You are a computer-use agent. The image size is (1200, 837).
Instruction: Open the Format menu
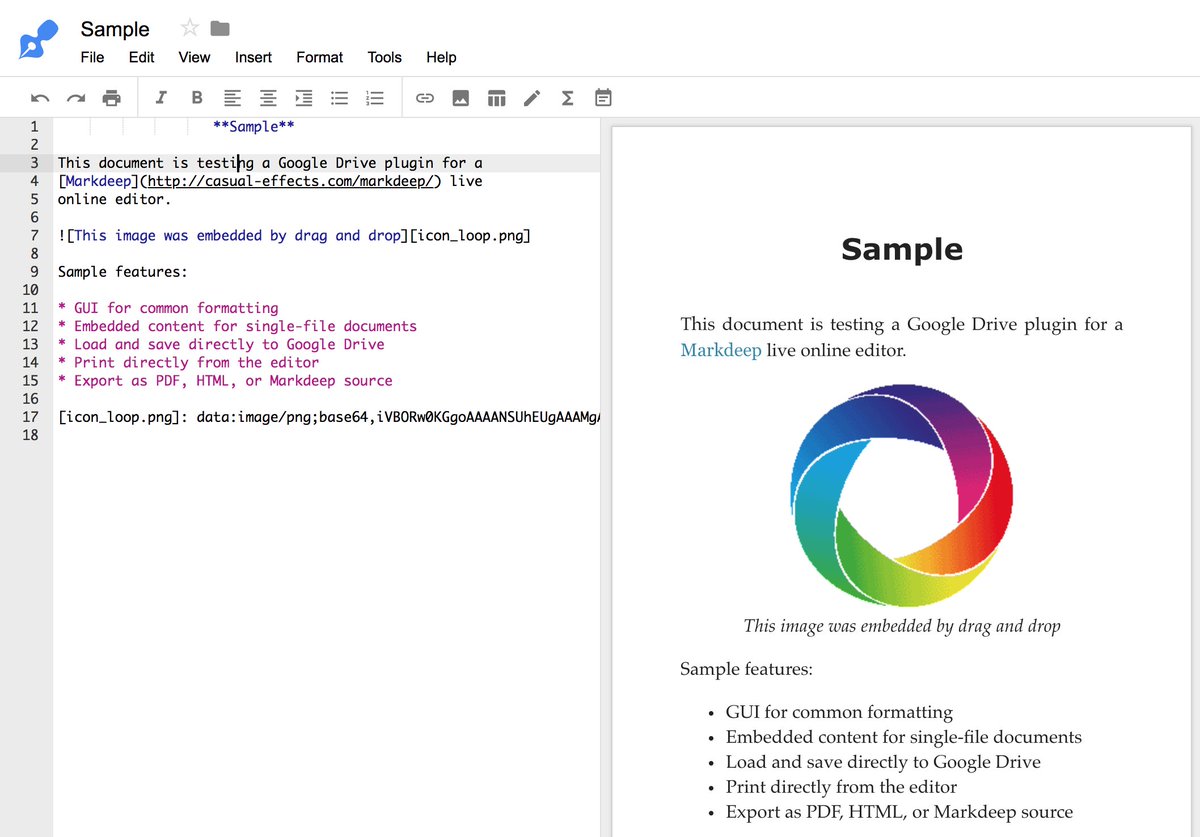(320, 57)
